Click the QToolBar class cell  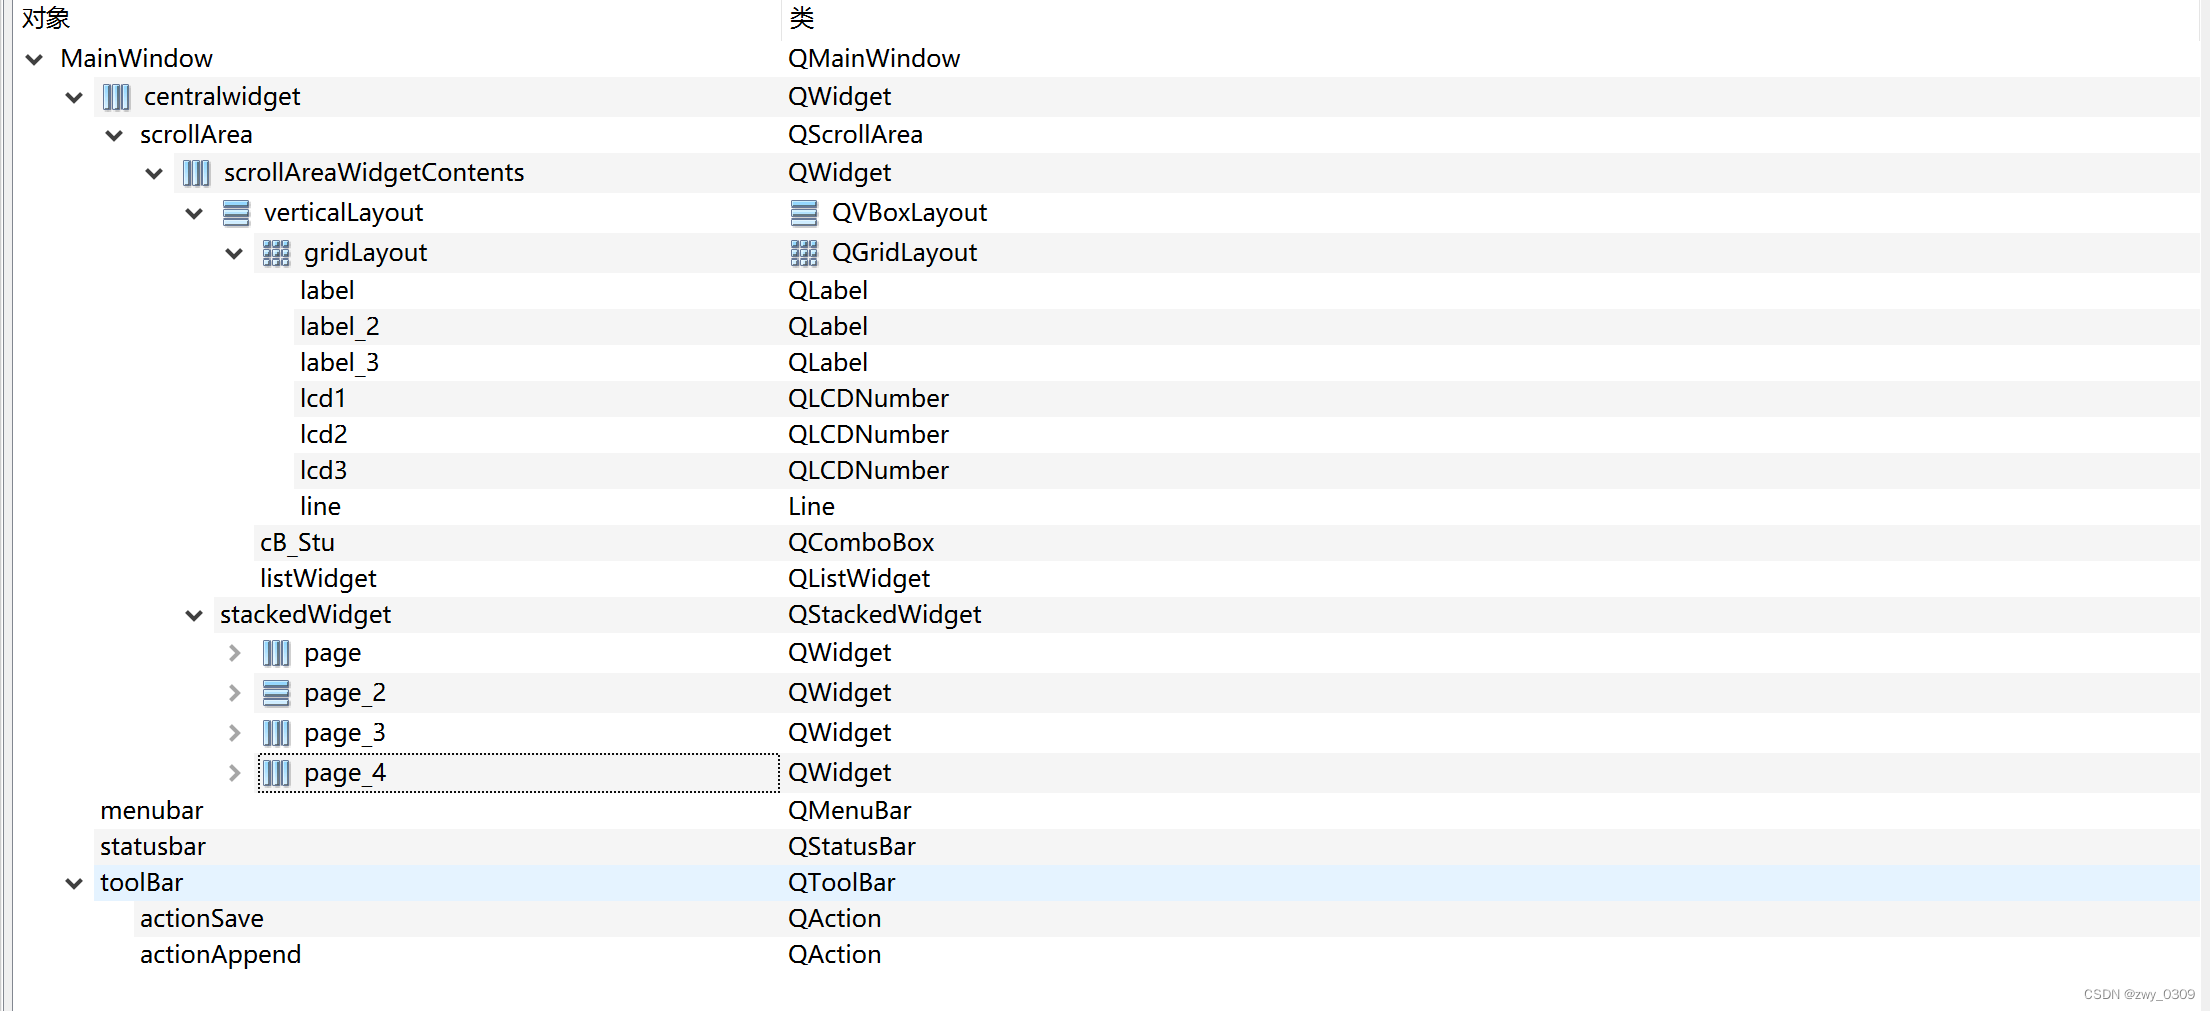842,883
